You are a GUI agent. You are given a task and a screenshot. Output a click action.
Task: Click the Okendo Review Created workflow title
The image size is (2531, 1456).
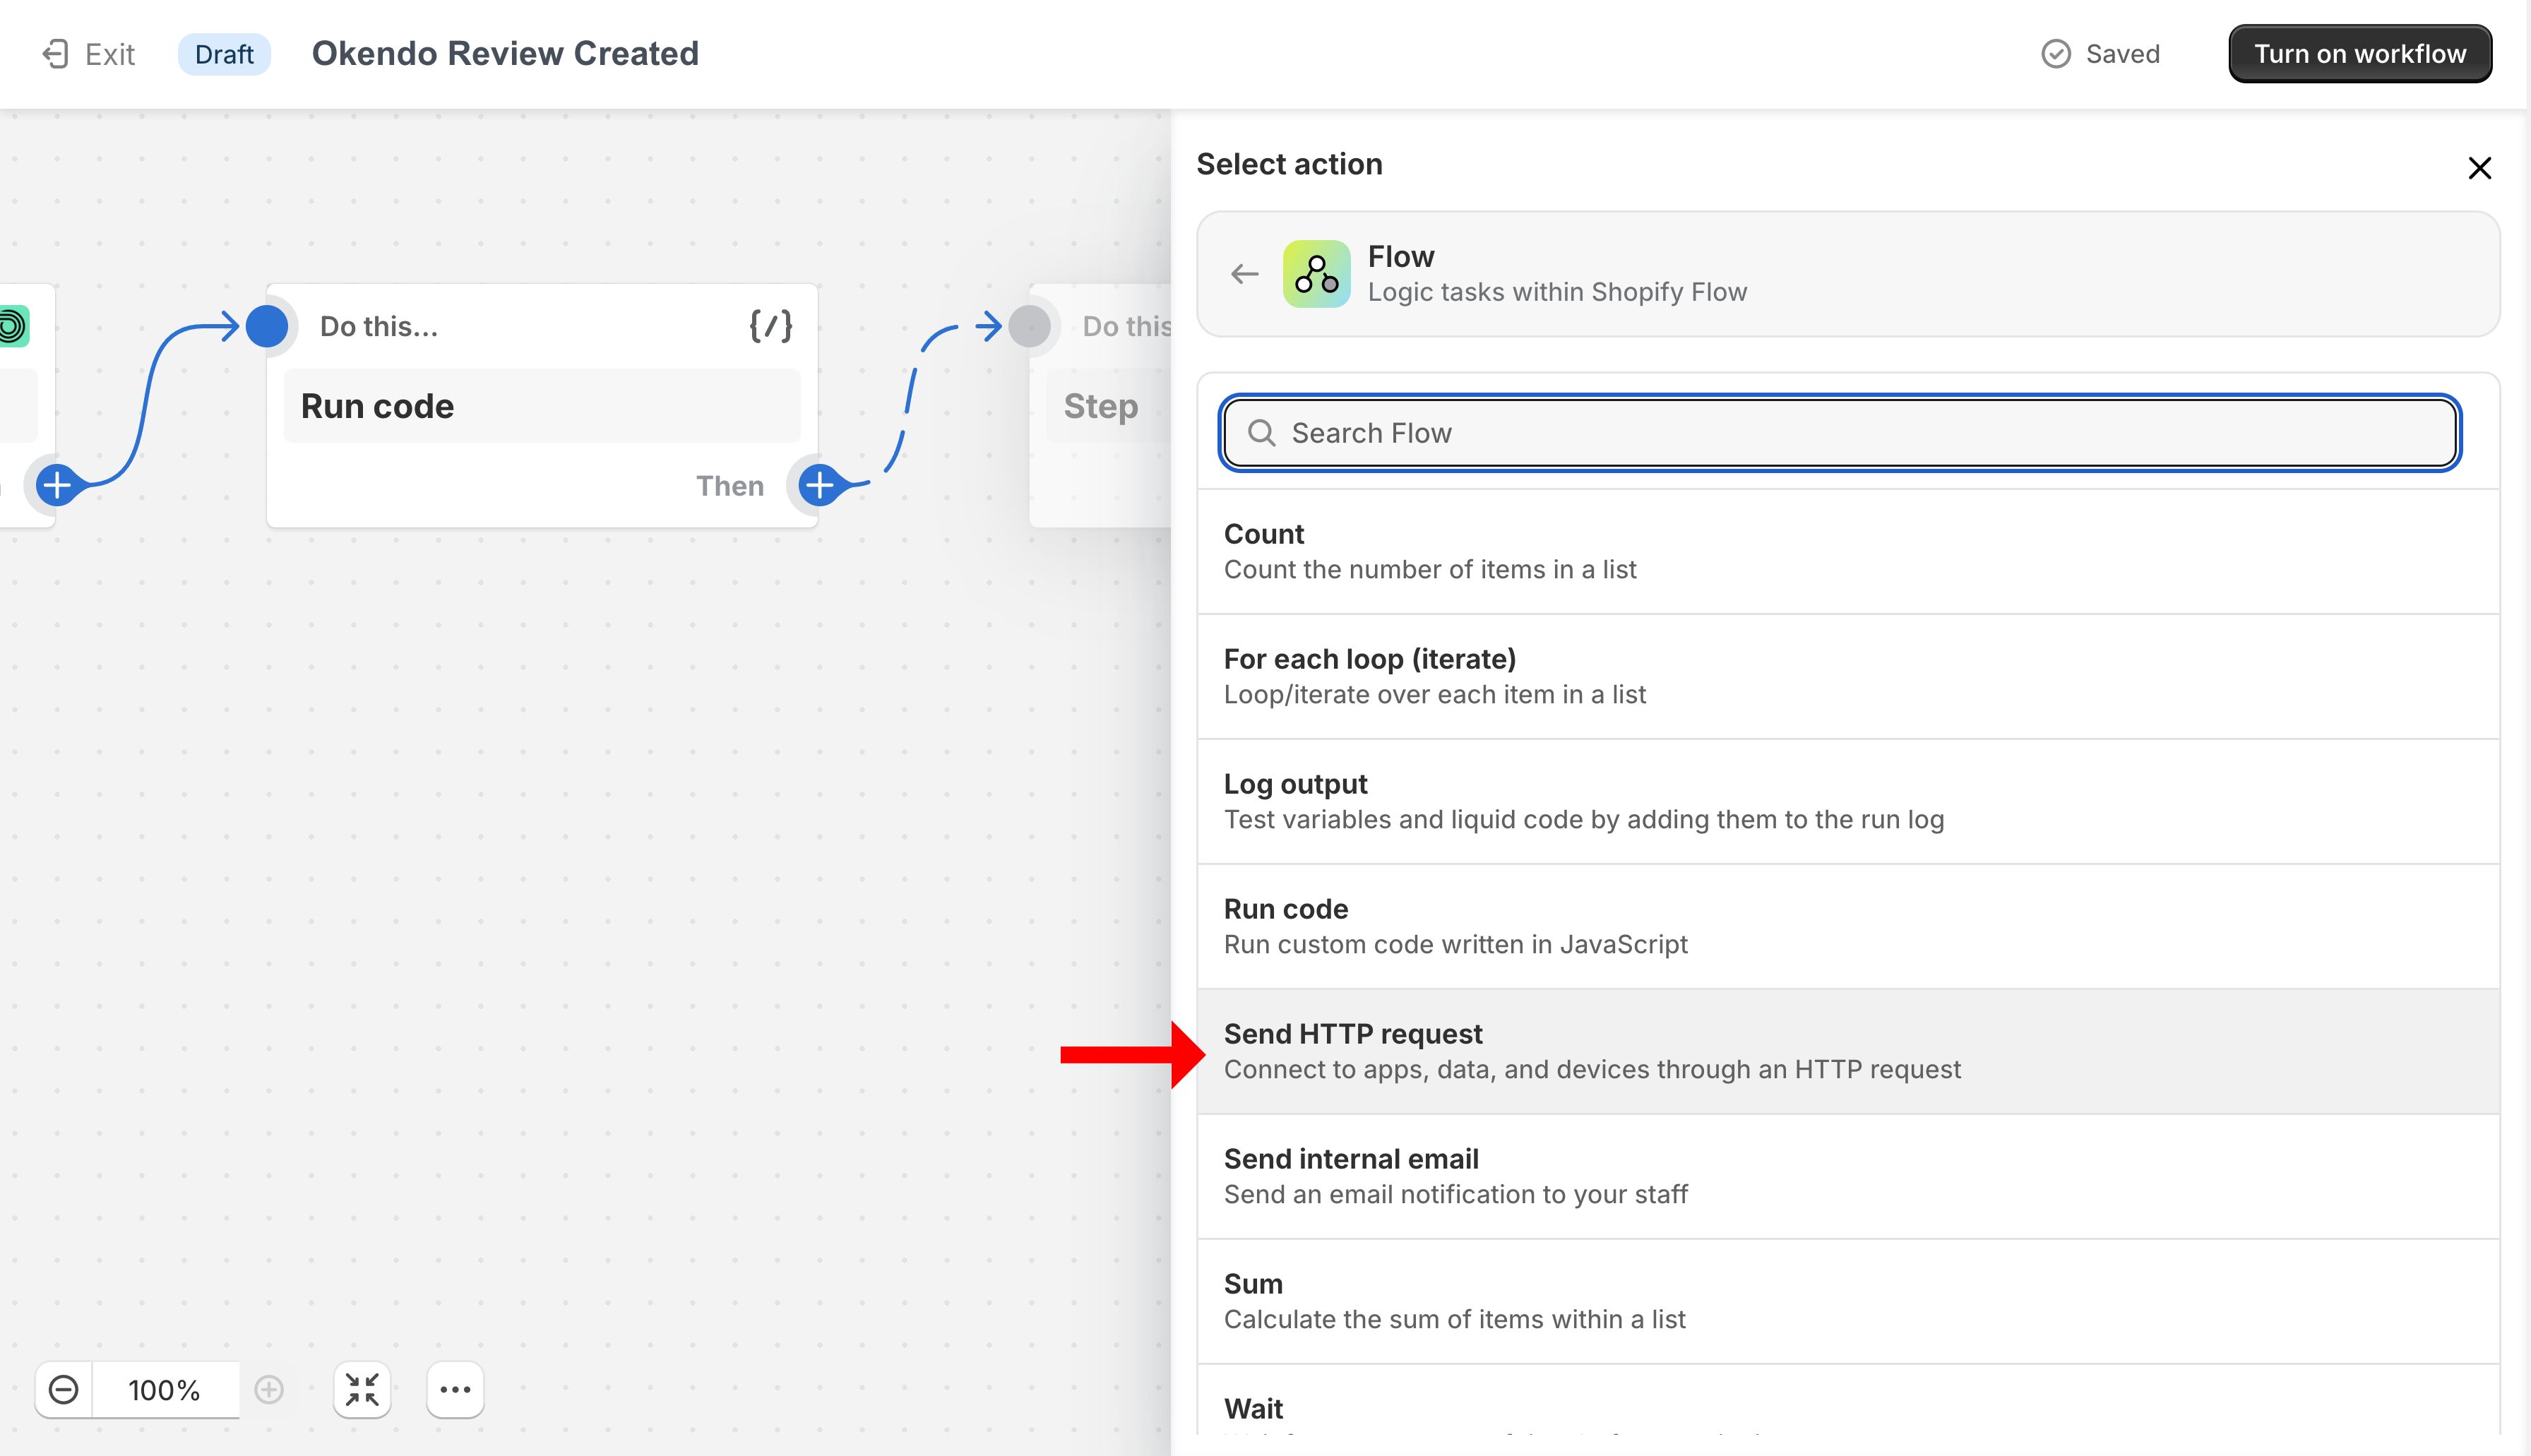pos(505,53)
